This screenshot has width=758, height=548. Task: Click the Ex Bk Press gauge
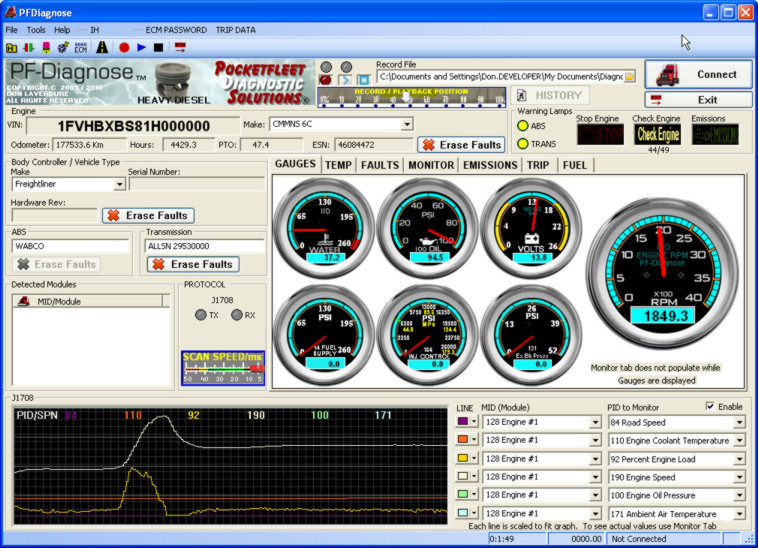[x=531, y=334]
